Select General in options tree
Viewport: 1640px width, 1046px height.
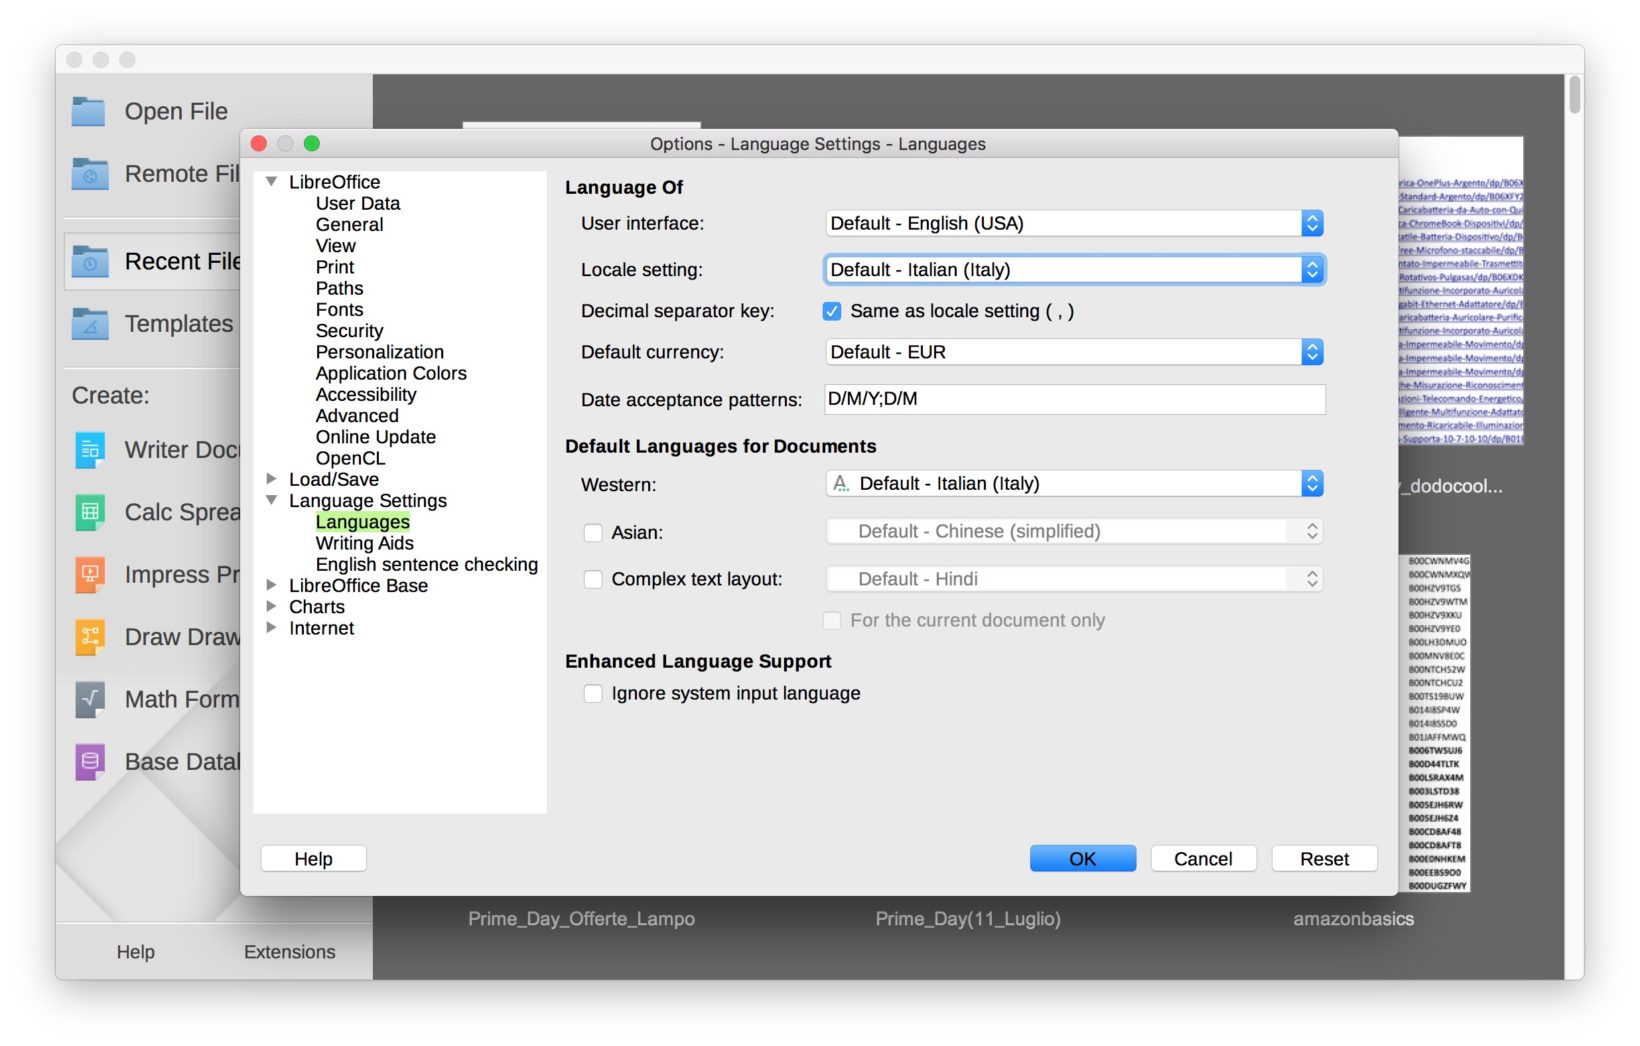pos(349,225)
